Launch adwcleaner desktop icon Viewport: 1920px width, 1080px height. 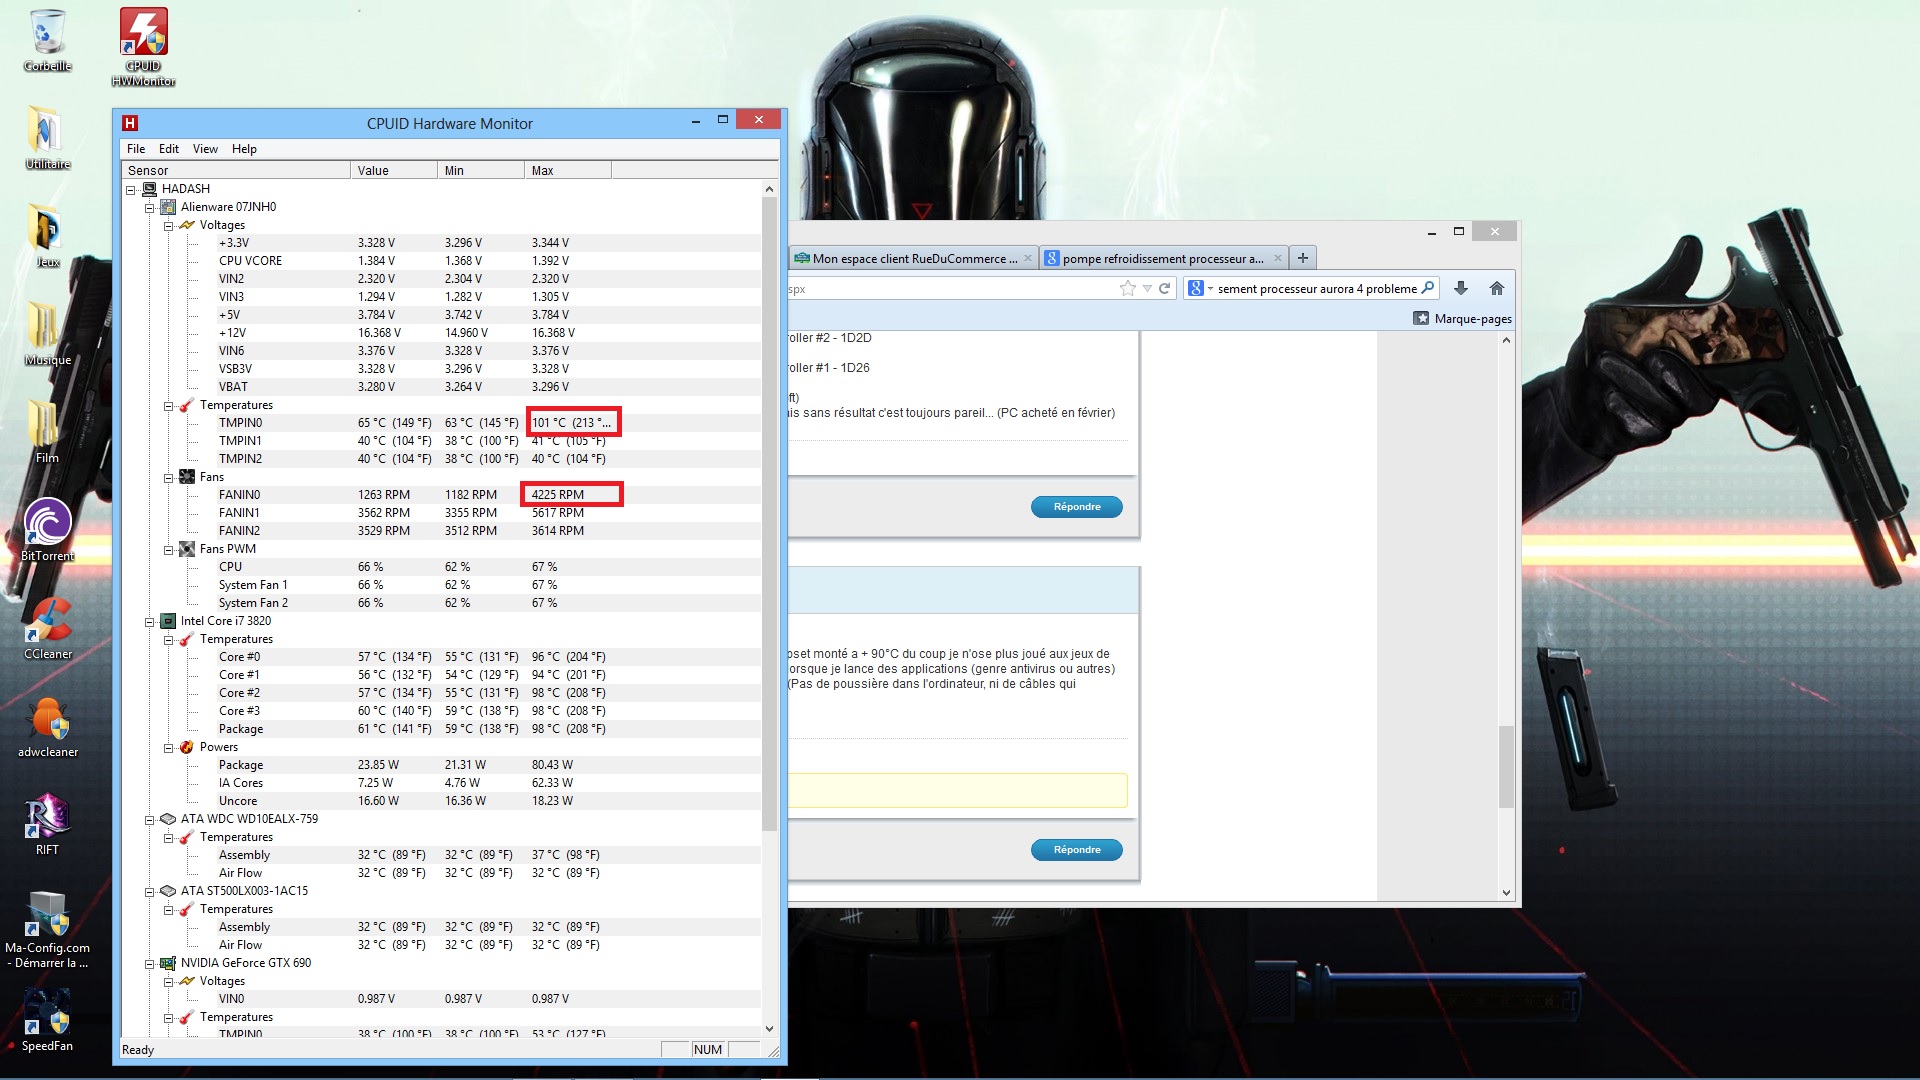[x=47, y=726]
